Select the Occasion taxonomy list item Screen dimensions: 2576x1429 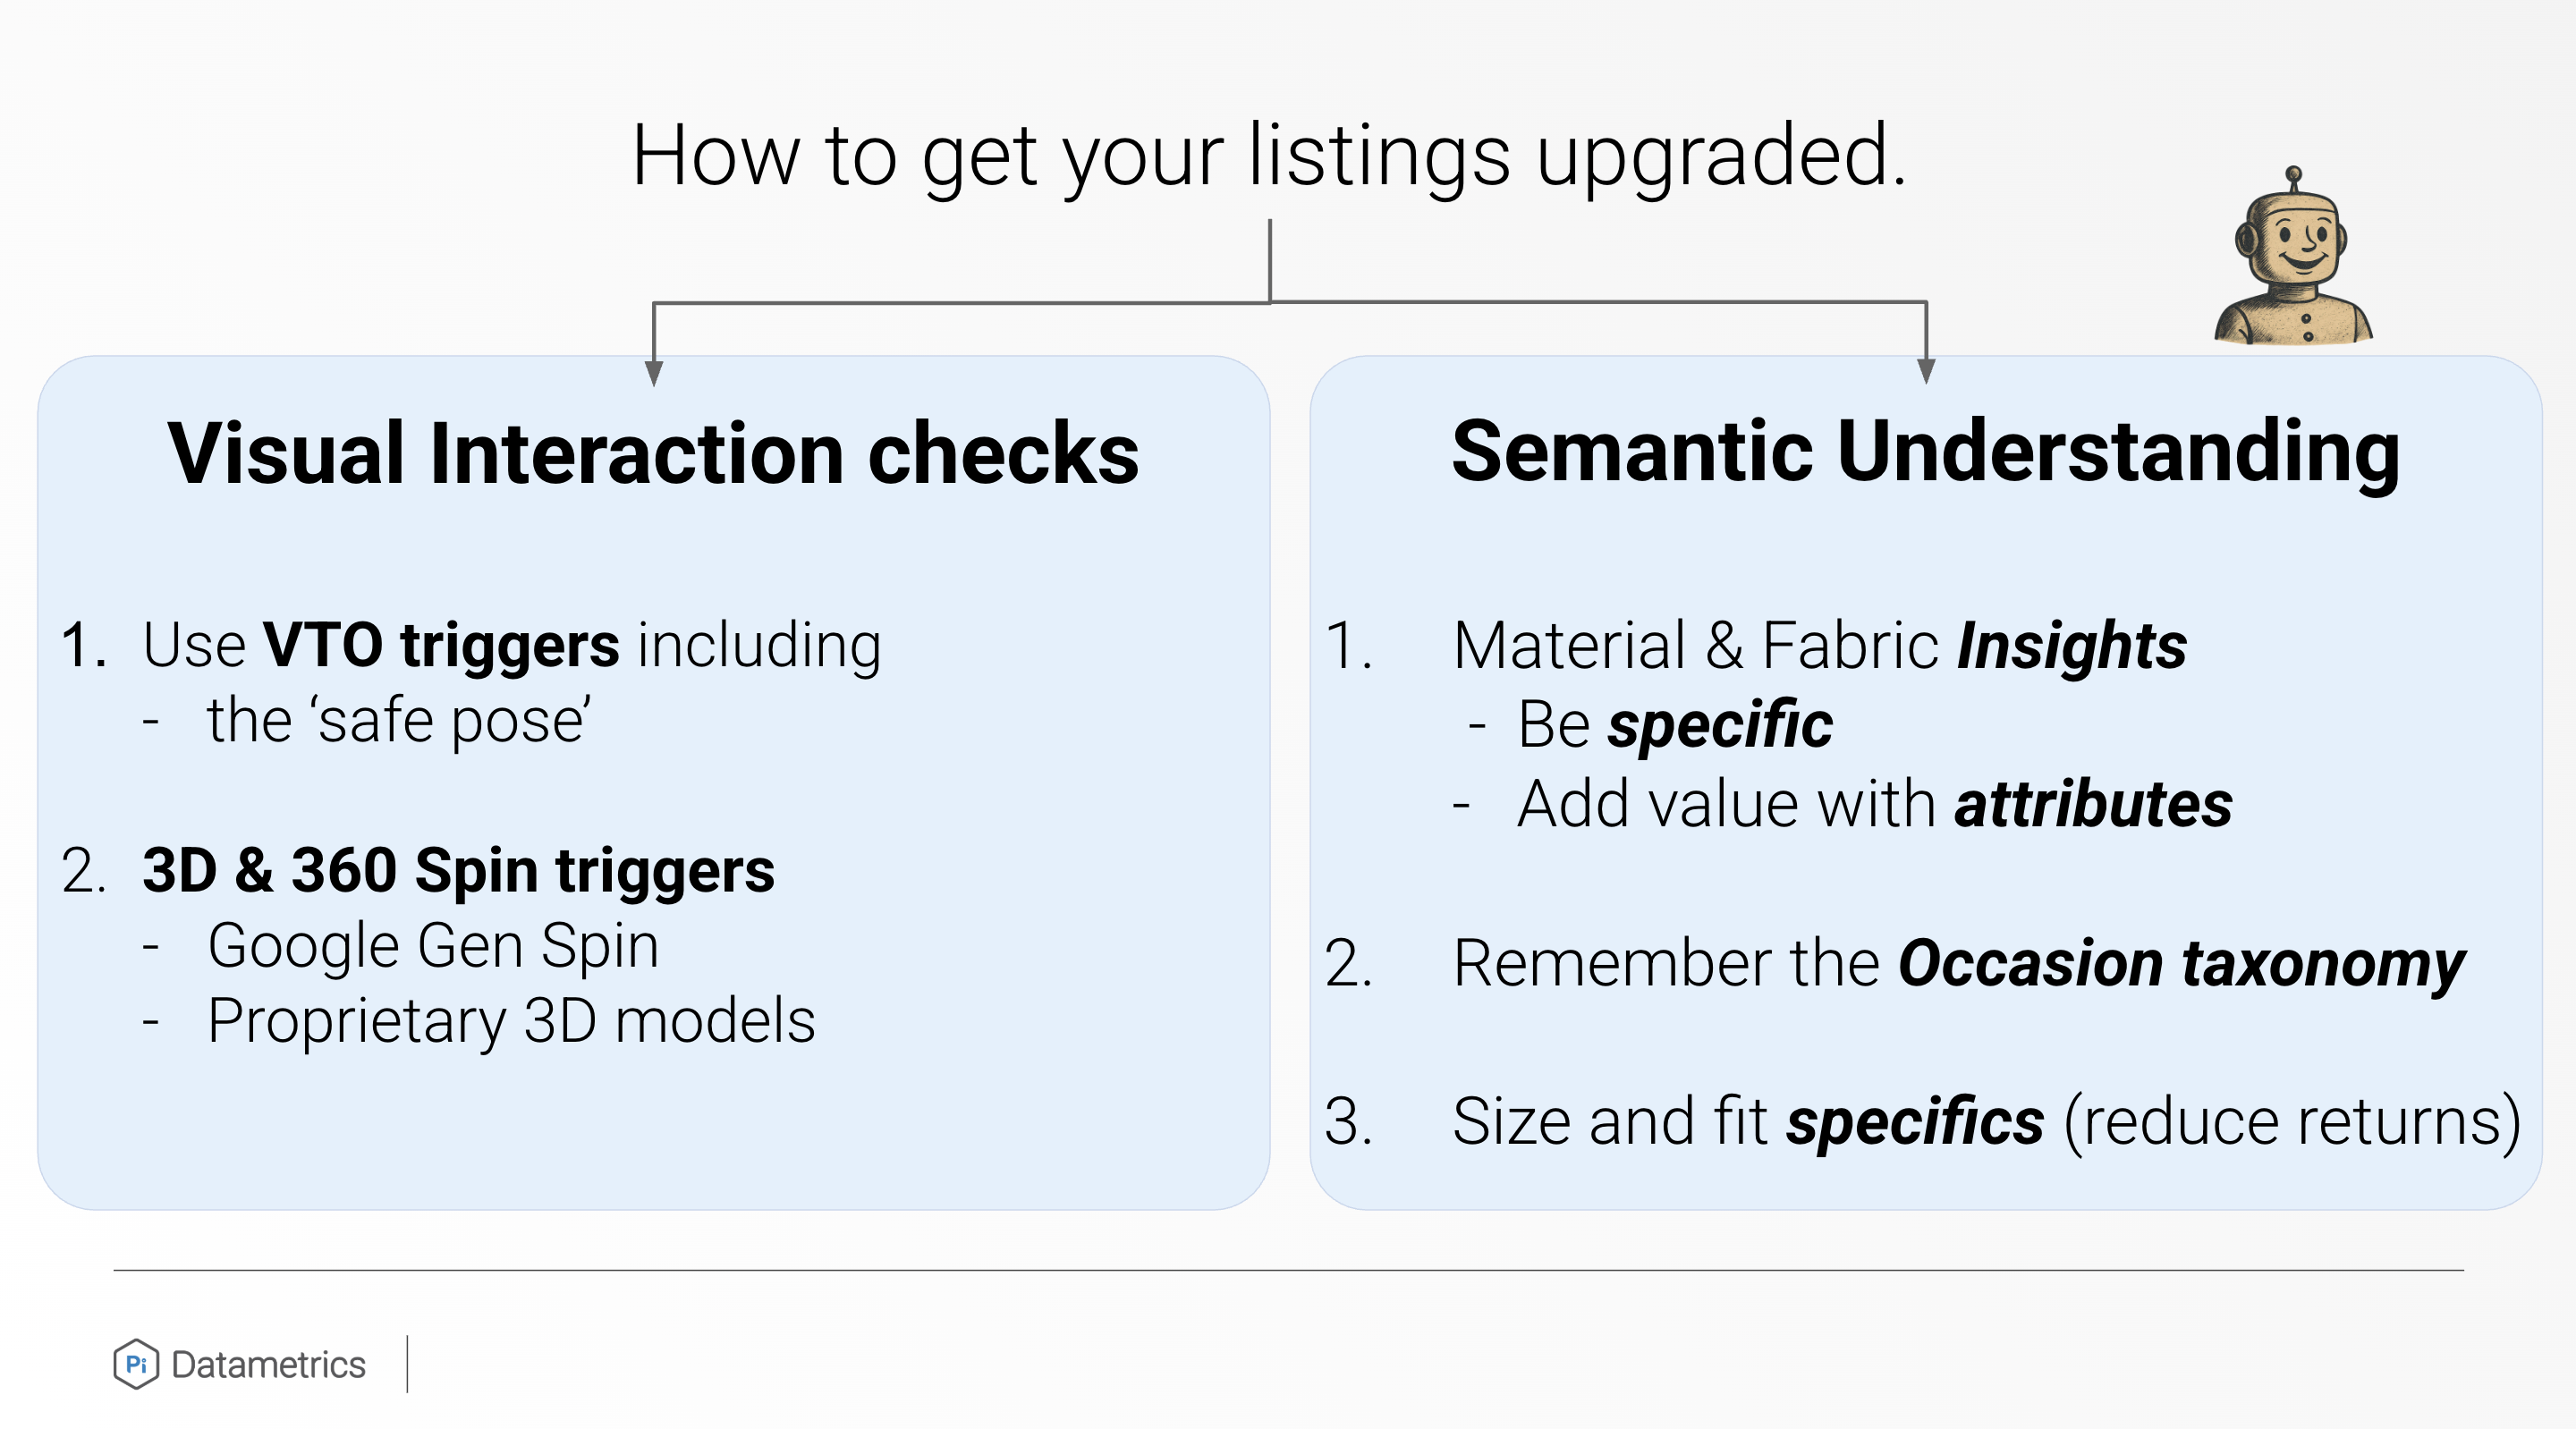pos(1958,963)
